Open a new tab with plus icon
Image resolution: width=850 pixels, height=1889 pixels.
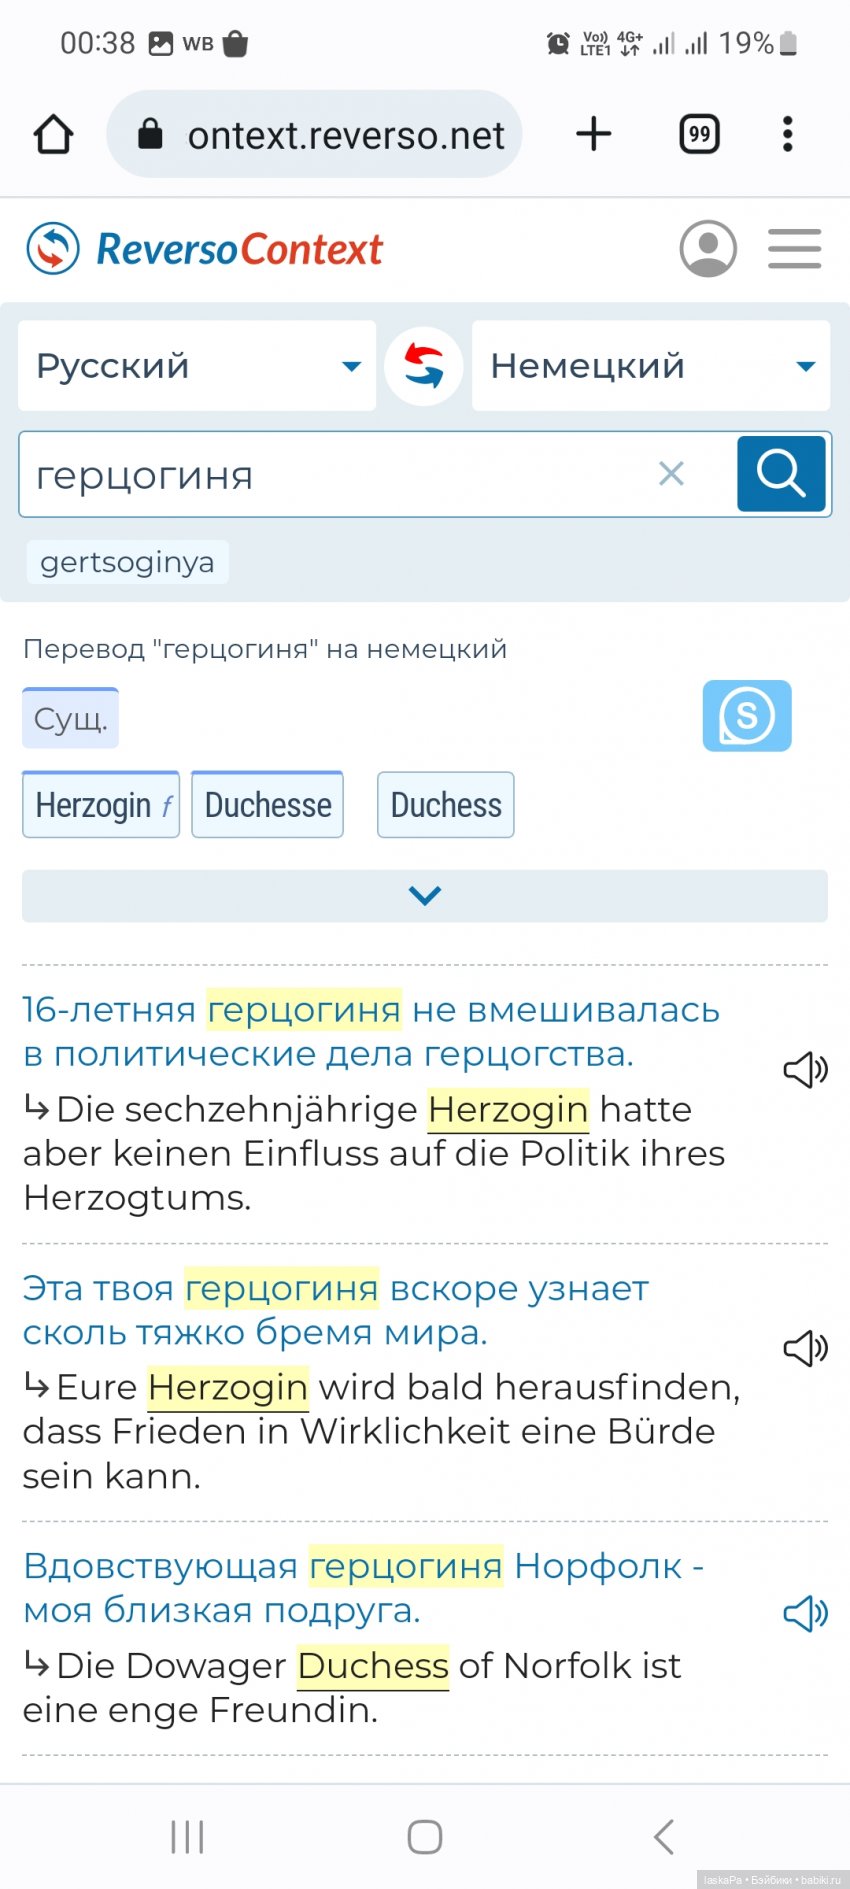point(594,134)
